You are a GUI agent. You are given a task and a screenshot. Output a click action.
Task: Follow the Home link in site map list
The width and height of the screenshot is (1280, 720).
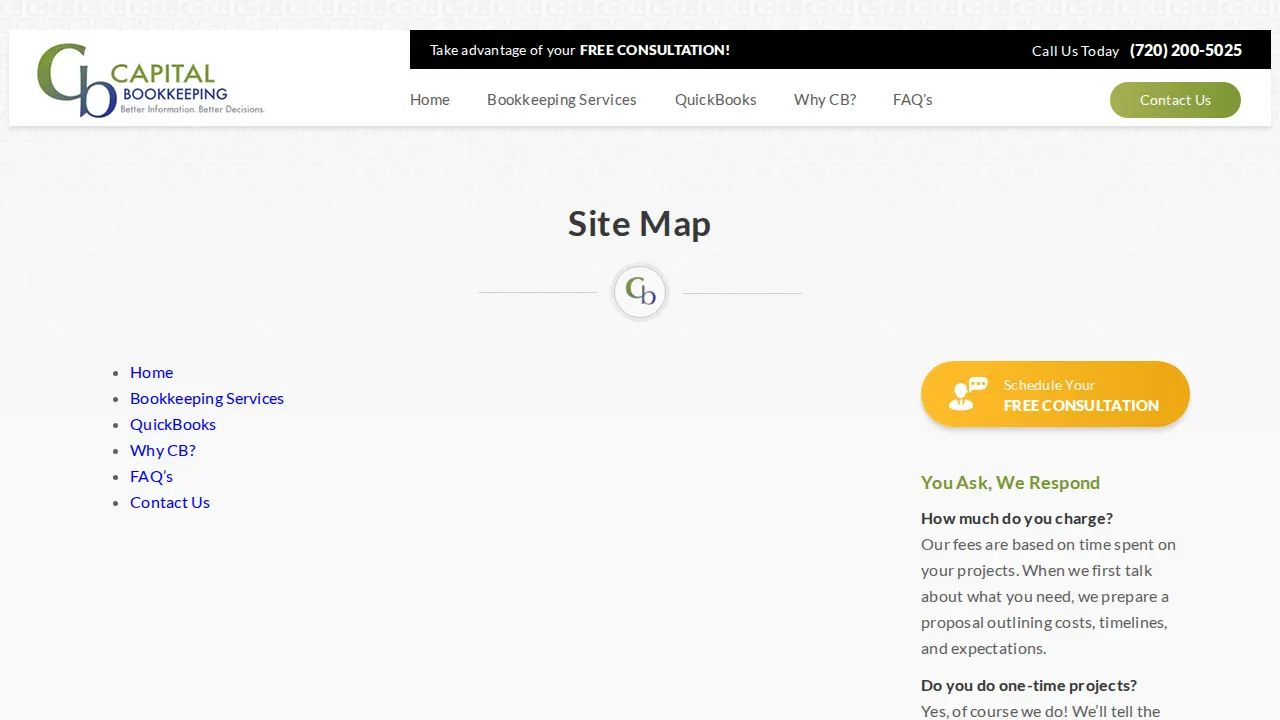pos(152,372)
